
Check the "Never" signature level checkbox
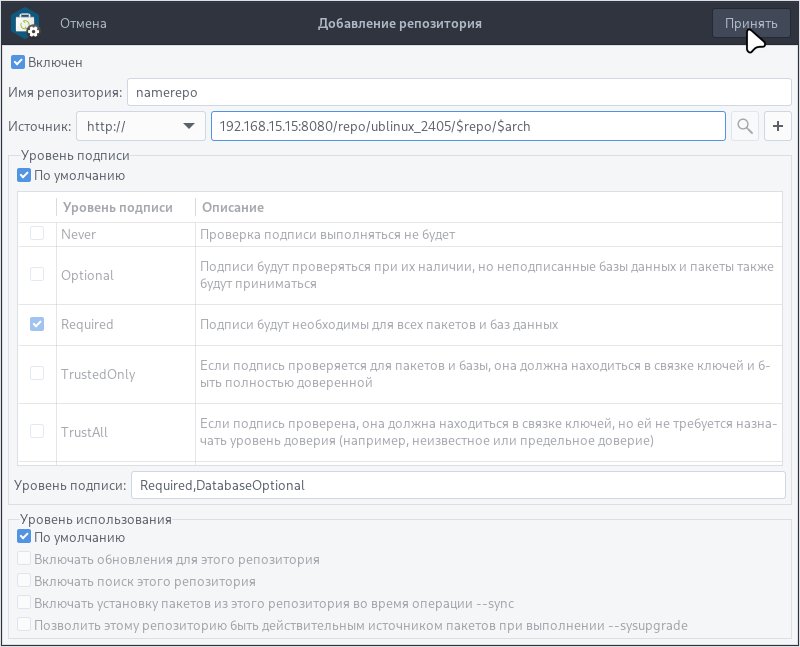[36, 232]
